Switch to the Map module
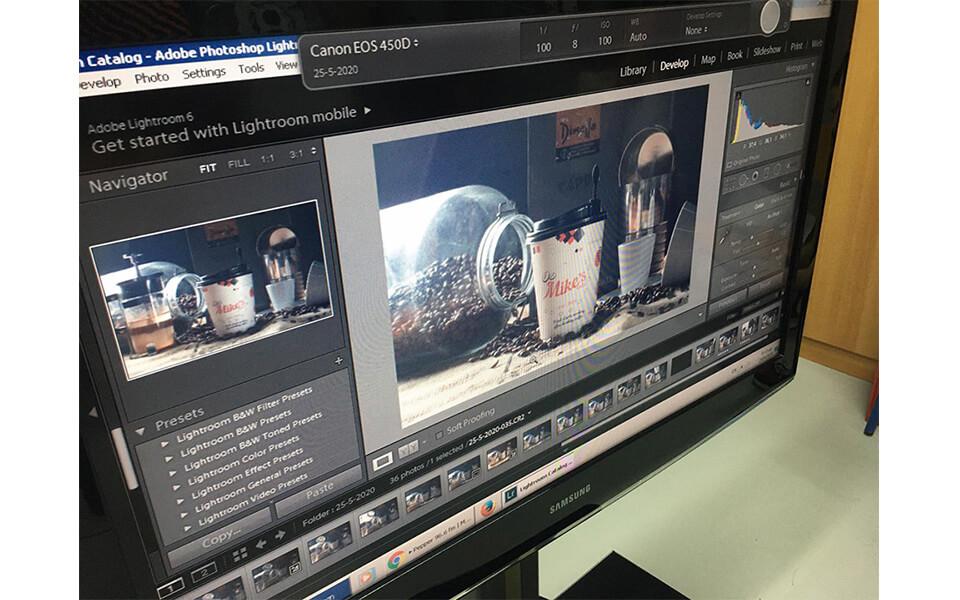The image size is (960, 600). pyautogui.click(x=708, y=60)
